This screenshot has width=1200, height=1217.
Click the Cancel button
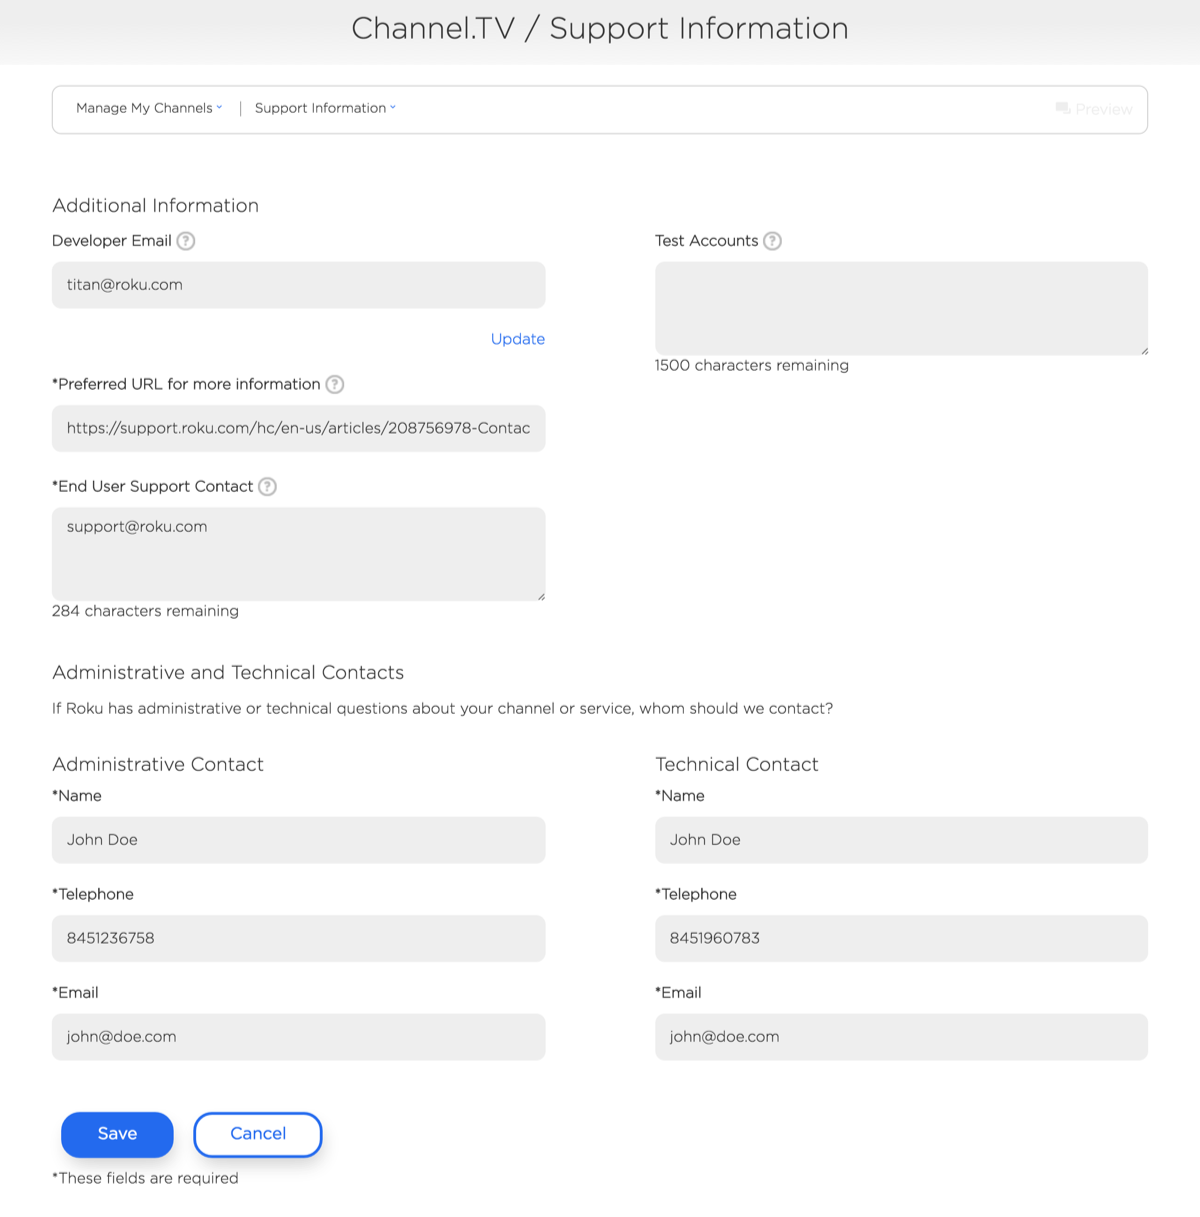point(258,1134)
